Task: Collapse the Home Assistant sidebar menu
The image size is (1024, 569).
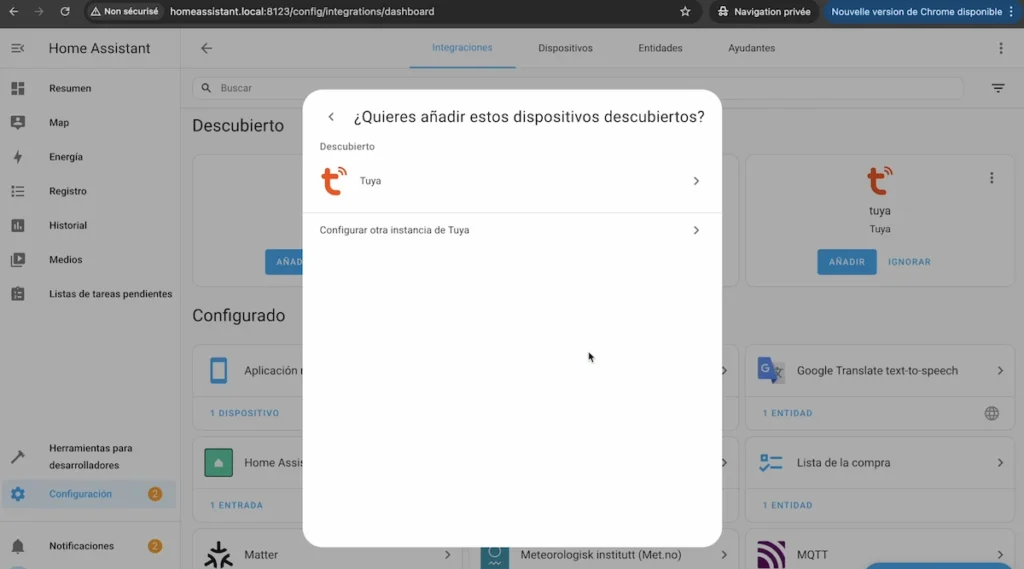Action: click(18, 48)
